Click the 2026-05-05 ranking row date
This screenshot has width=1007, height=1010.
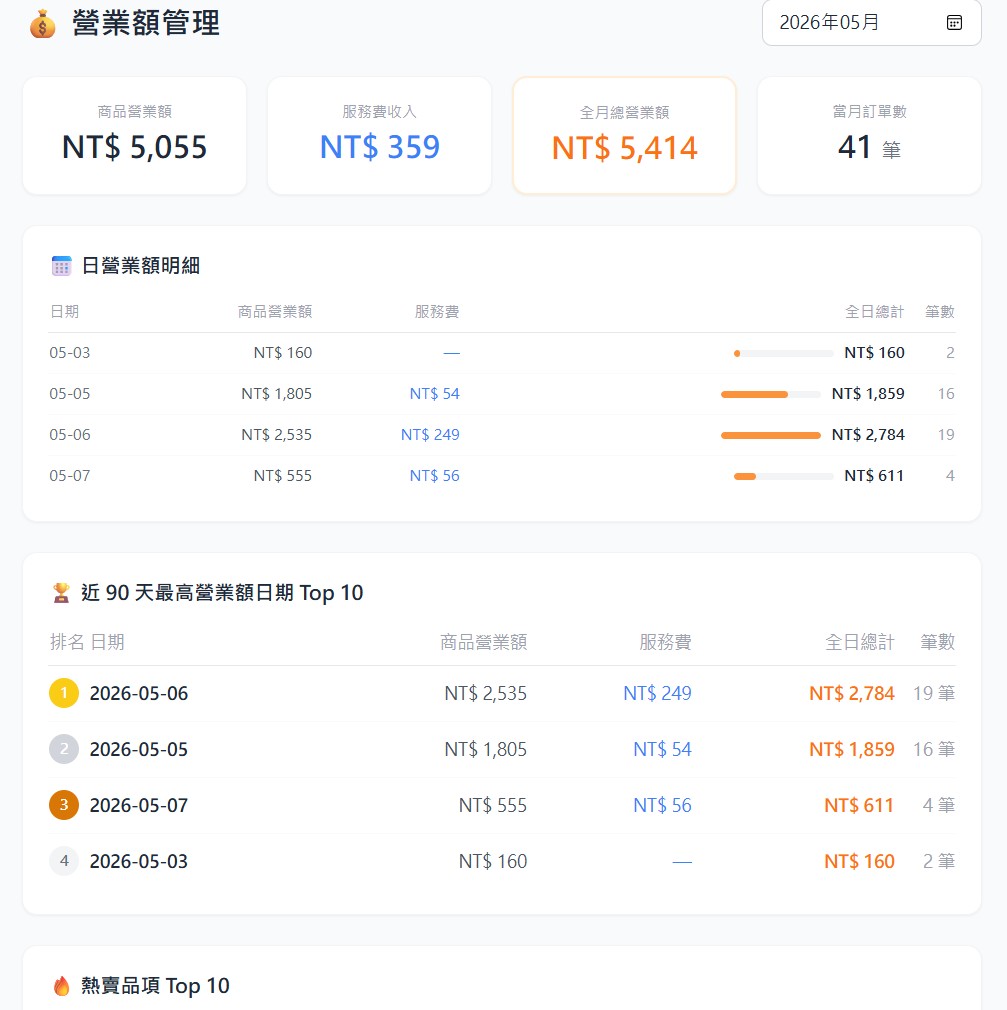coord(139,749)
